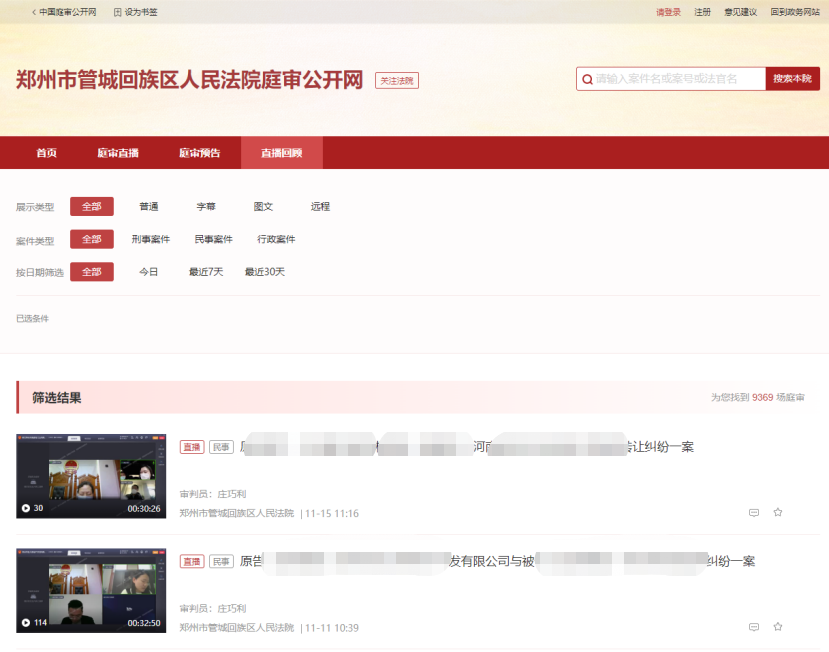This screenshot has width=829, height=652.
Task: Click the magnifier icon in the search bar
Action: (587, 78)
